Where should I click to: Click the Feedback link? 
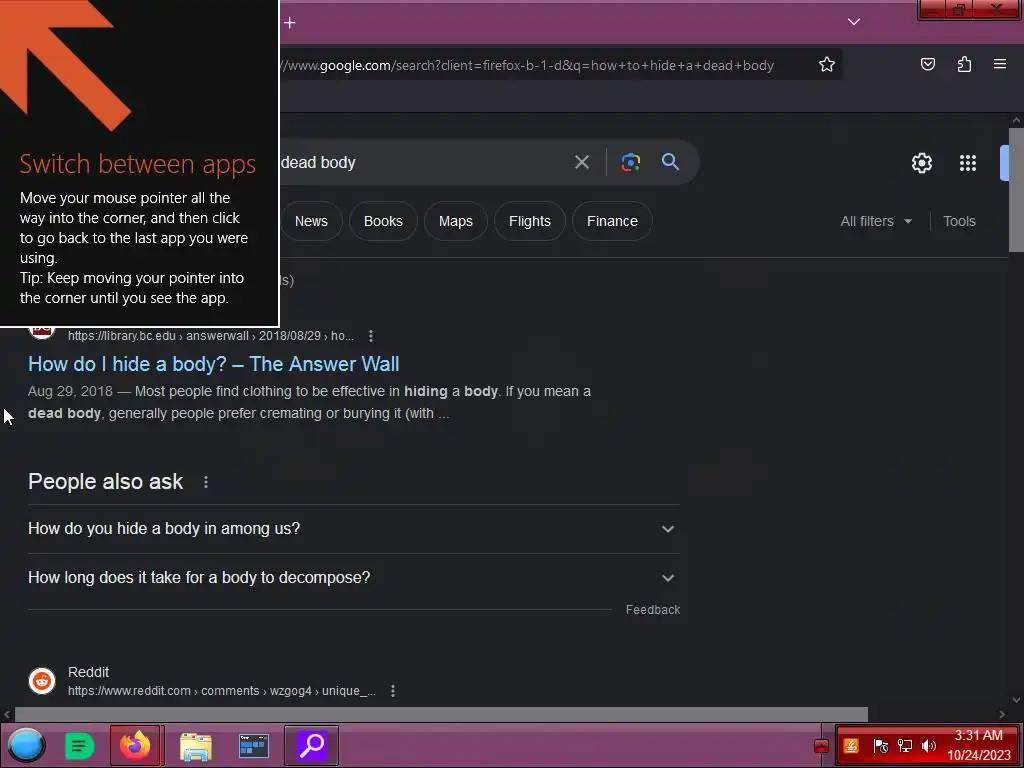[x=652, y=609]
